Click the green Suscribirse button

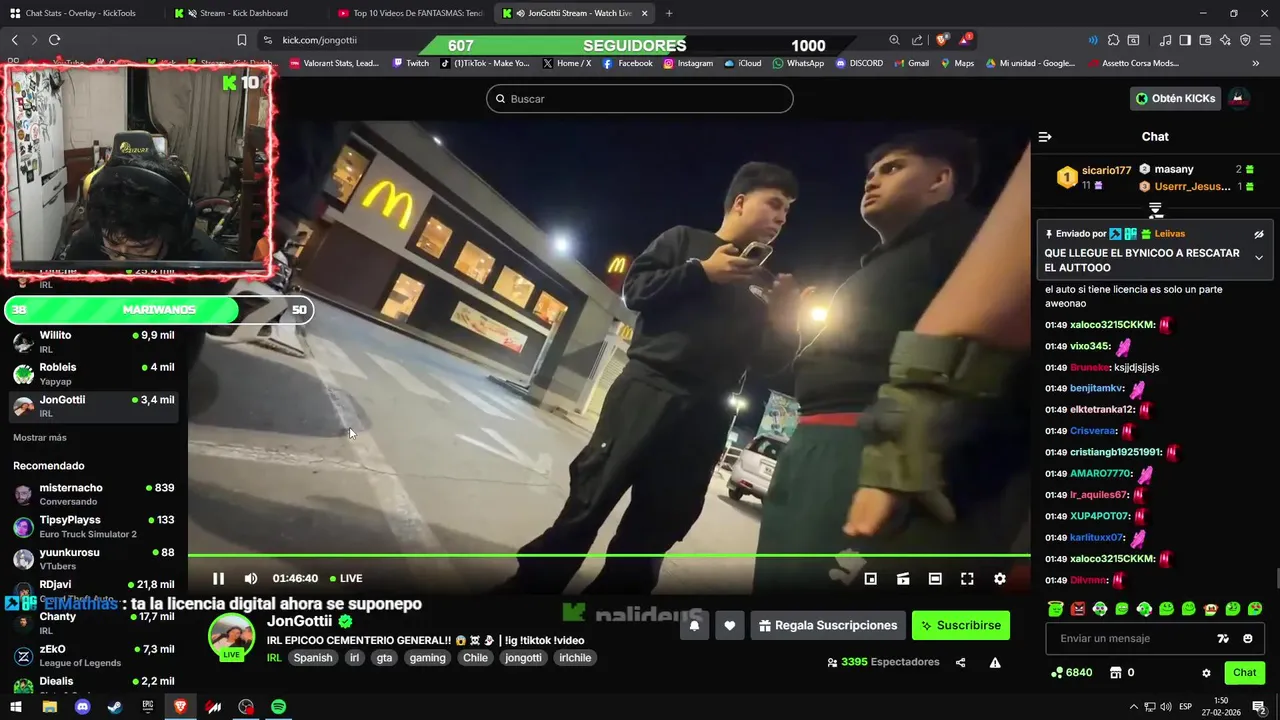point(961,625)
